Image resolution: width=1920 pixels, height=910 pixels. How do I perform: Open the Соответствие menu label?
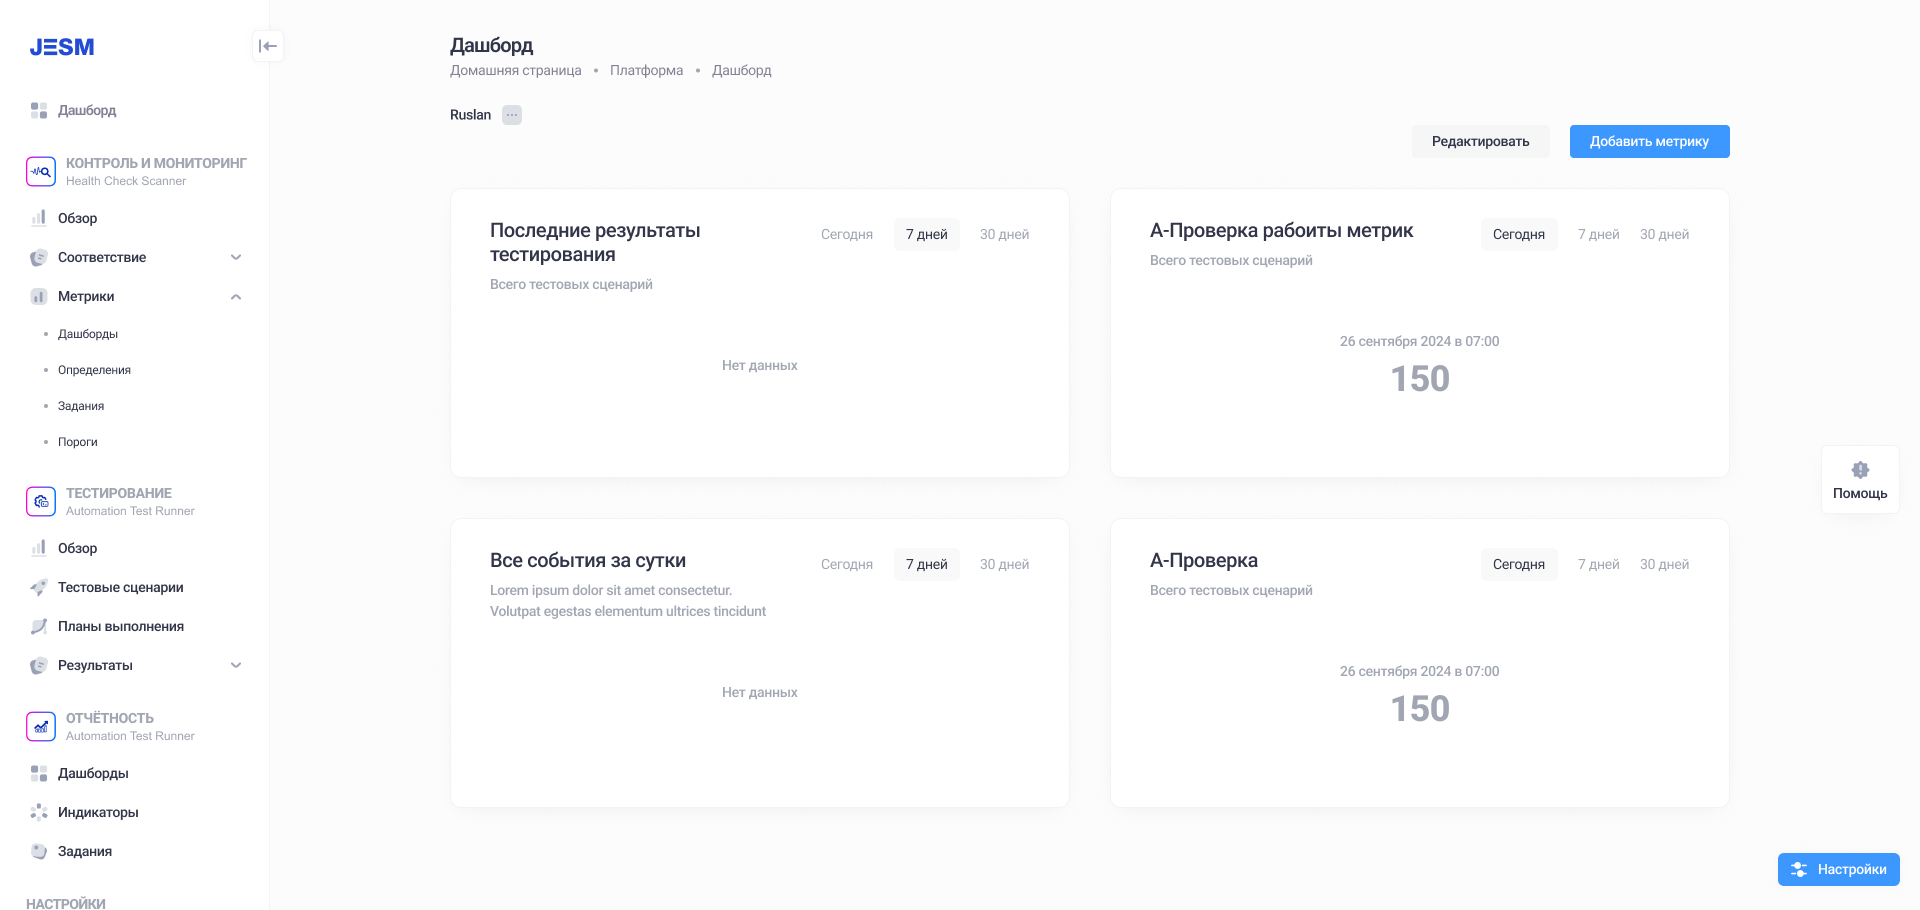102,257
